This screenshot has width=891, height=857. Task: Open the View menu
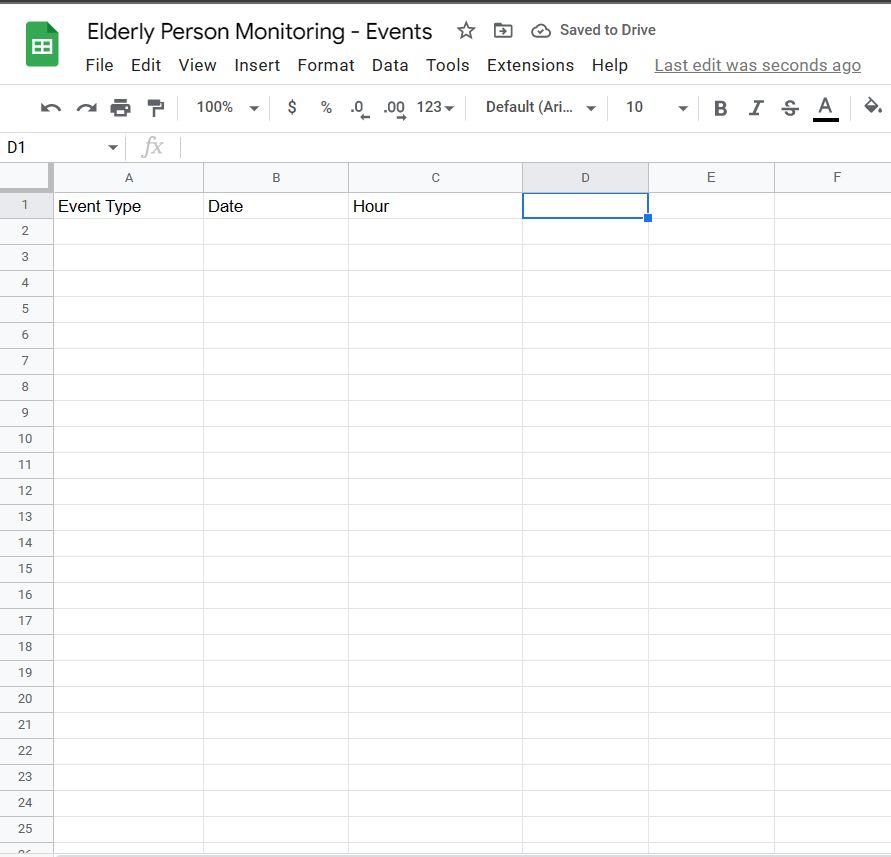[x=197, y=65]
